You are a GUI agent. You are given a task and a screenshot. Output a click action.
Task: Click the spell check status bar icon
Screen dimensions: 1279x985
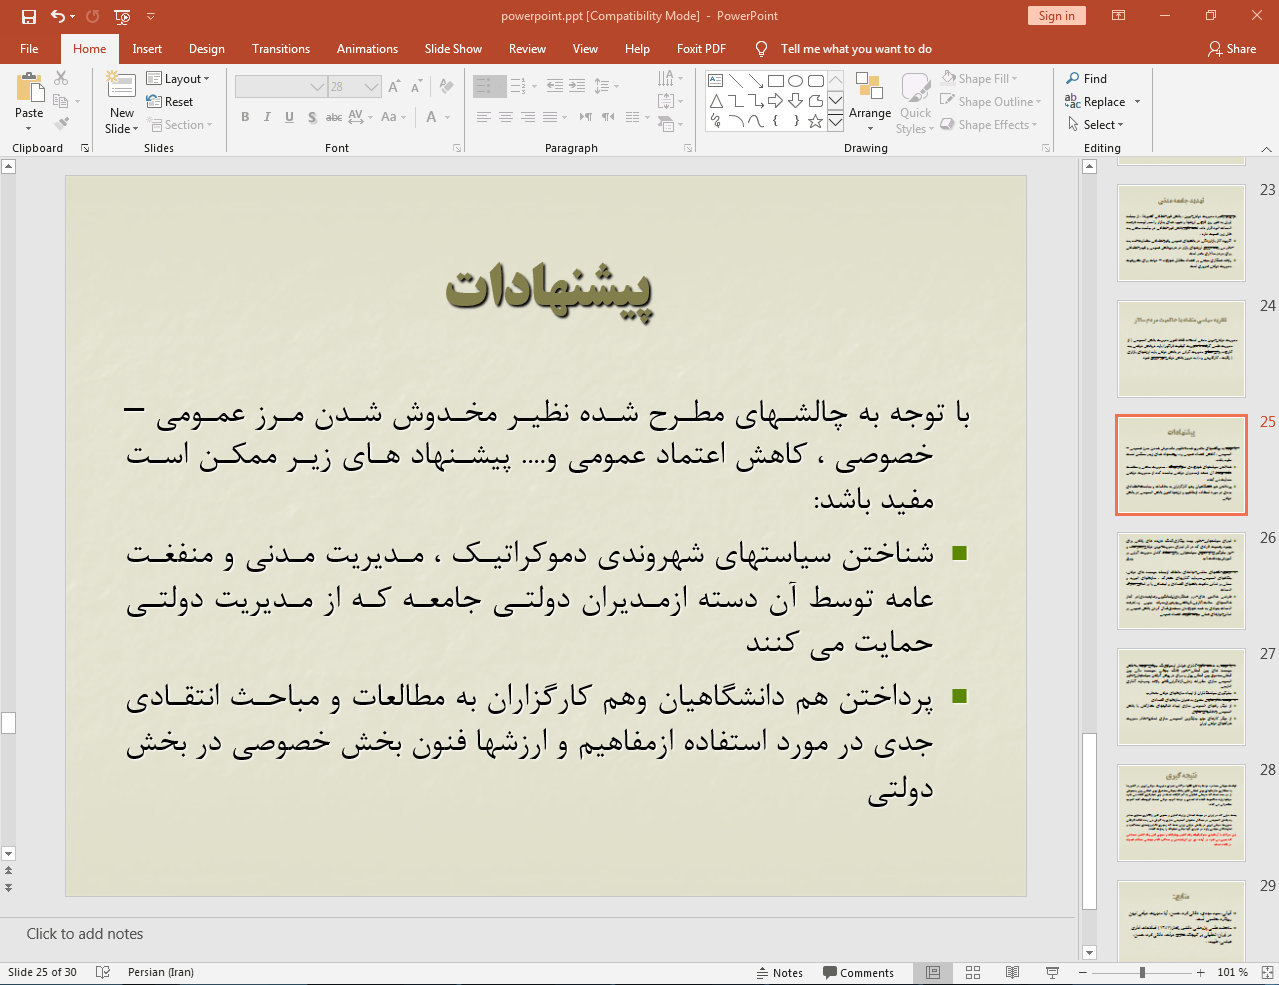coord(102,973)
